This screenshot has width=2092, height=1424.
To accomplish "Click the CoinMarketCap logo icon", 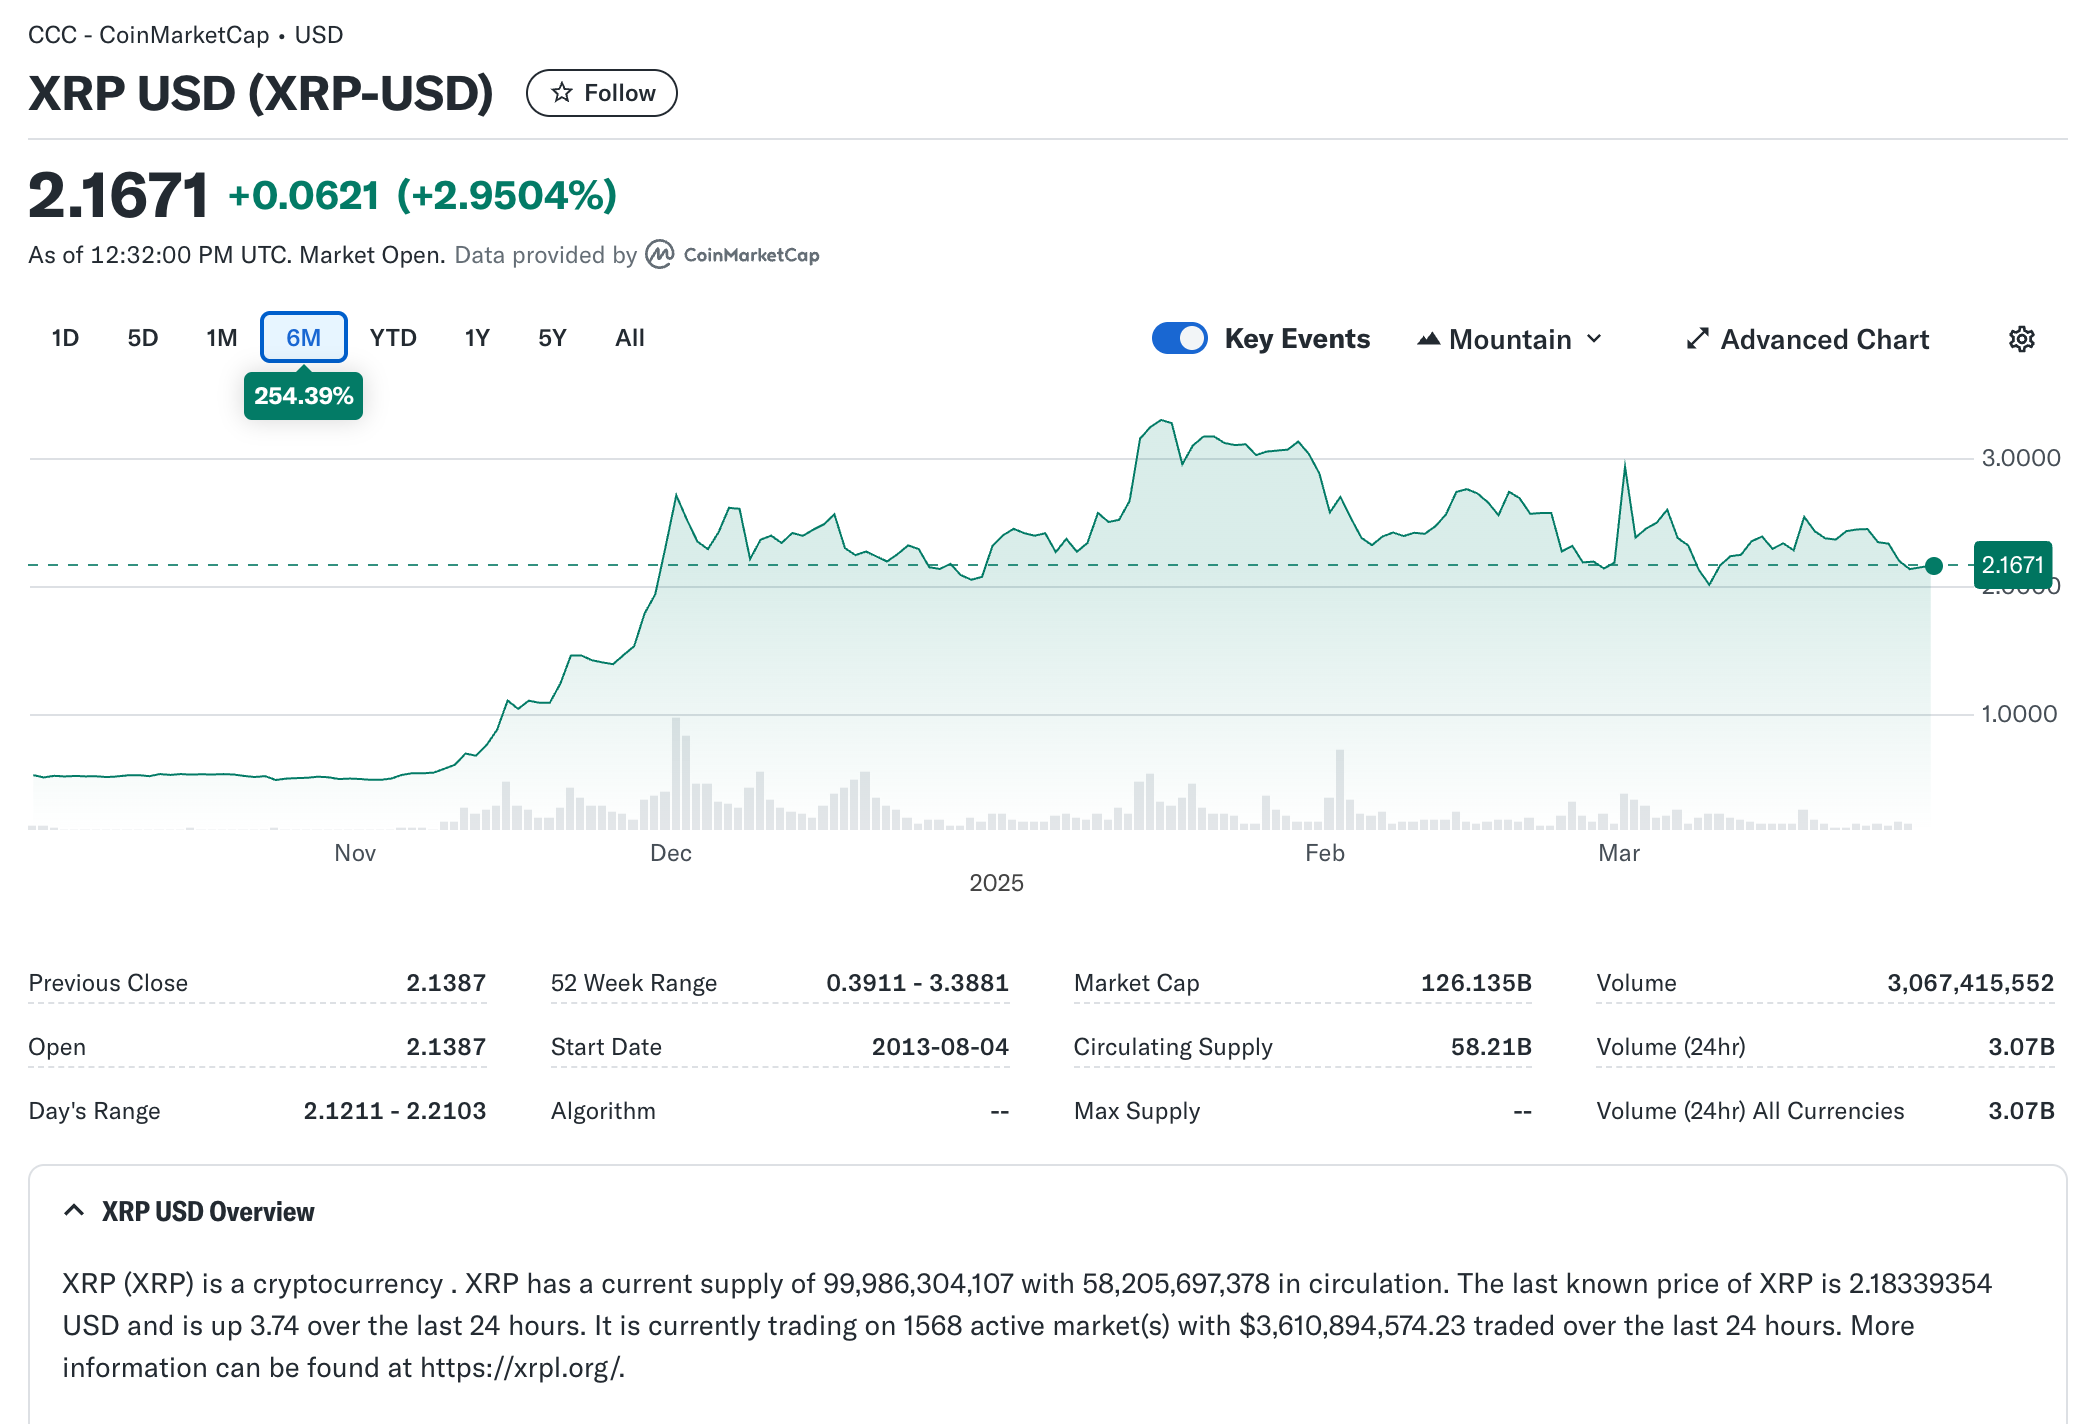I will [x=659, y=255].
